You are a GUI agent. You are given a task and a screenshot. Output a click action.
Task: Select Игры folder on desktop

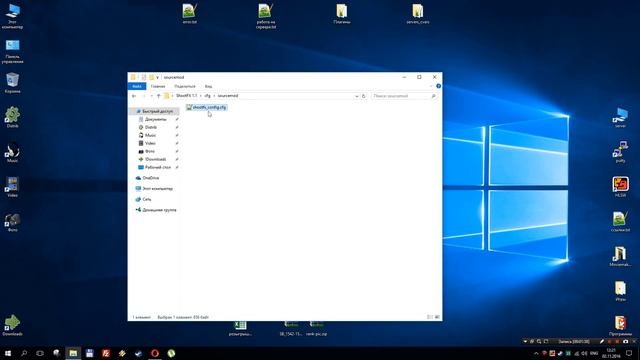620,291
